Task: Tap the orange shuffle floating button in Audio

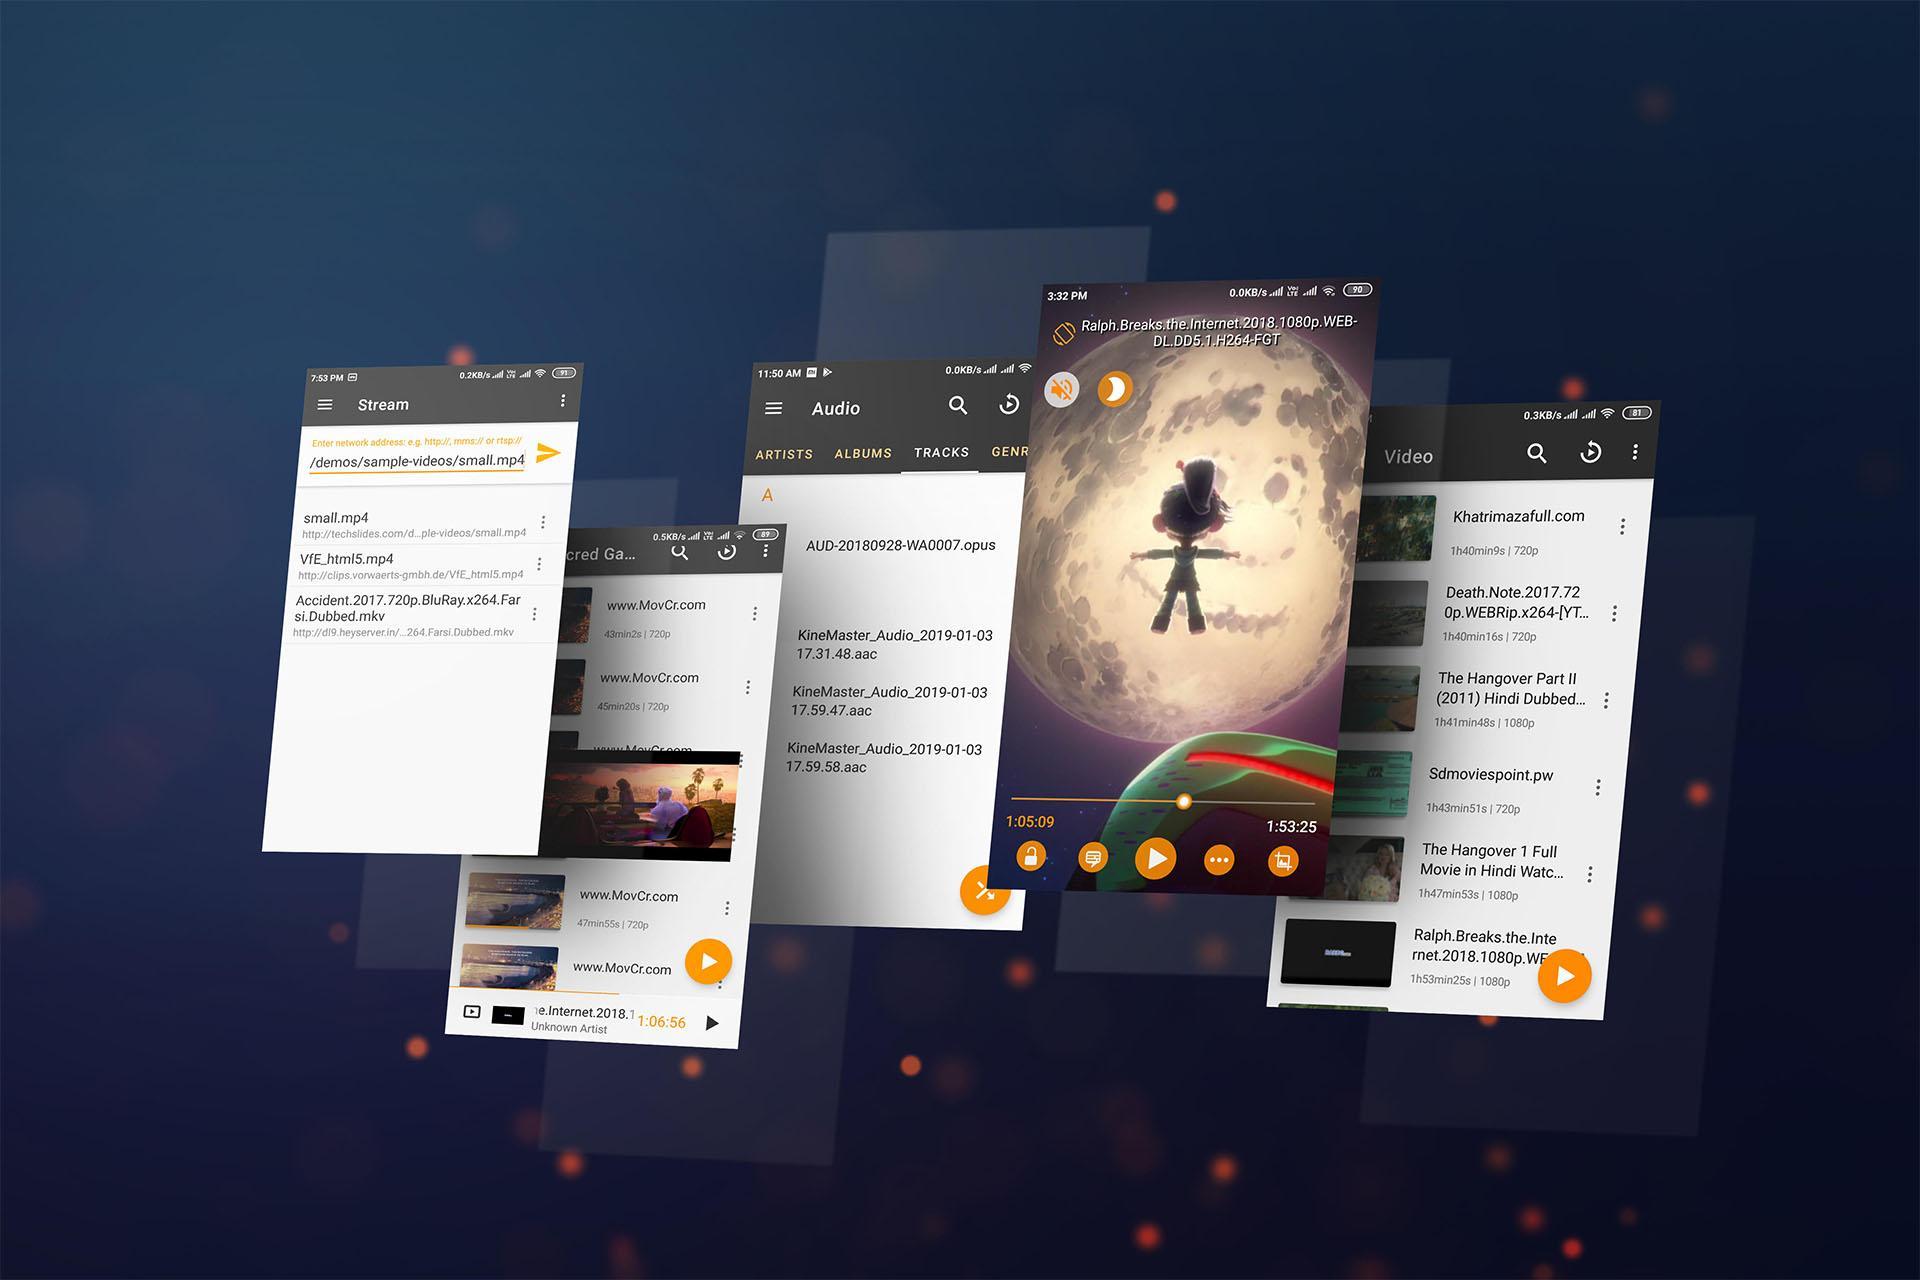Action: (985, 891)
